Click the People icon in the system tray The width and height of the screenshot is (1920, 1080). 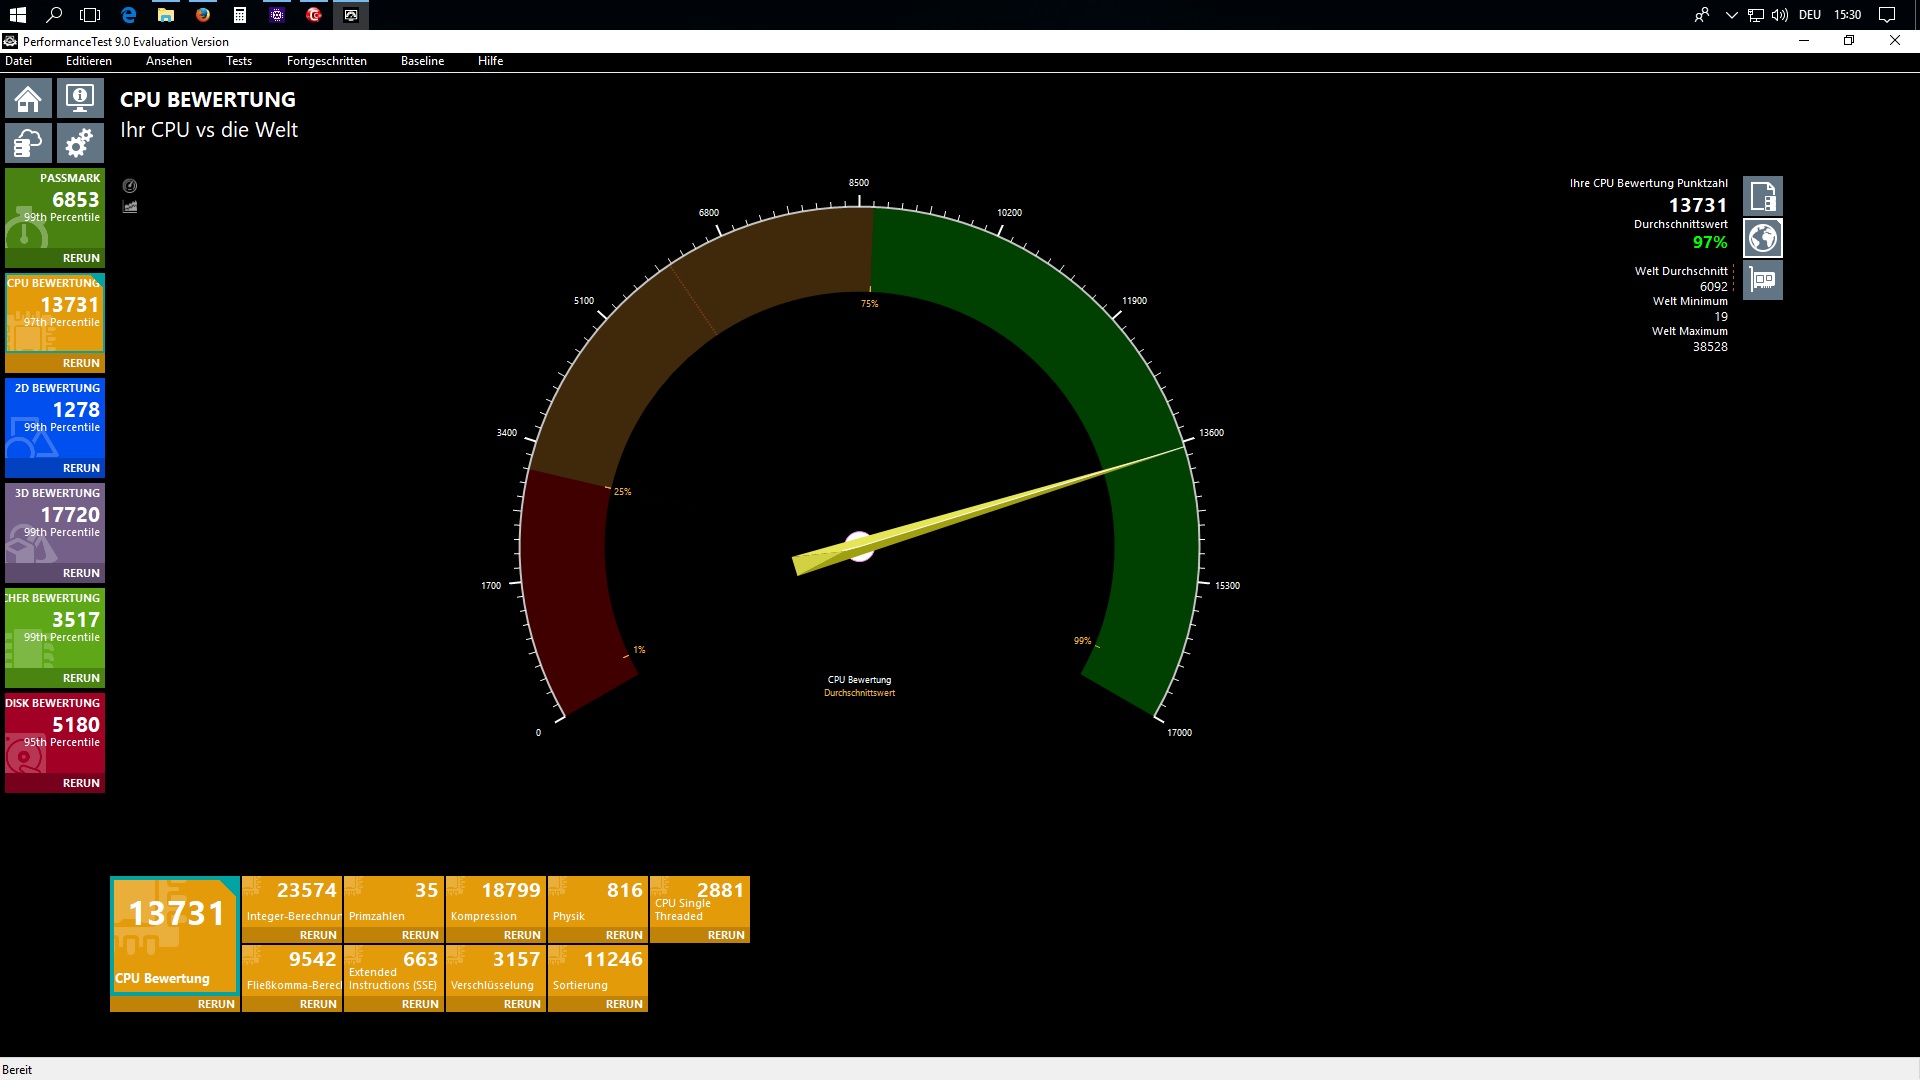pos(1702,15)
